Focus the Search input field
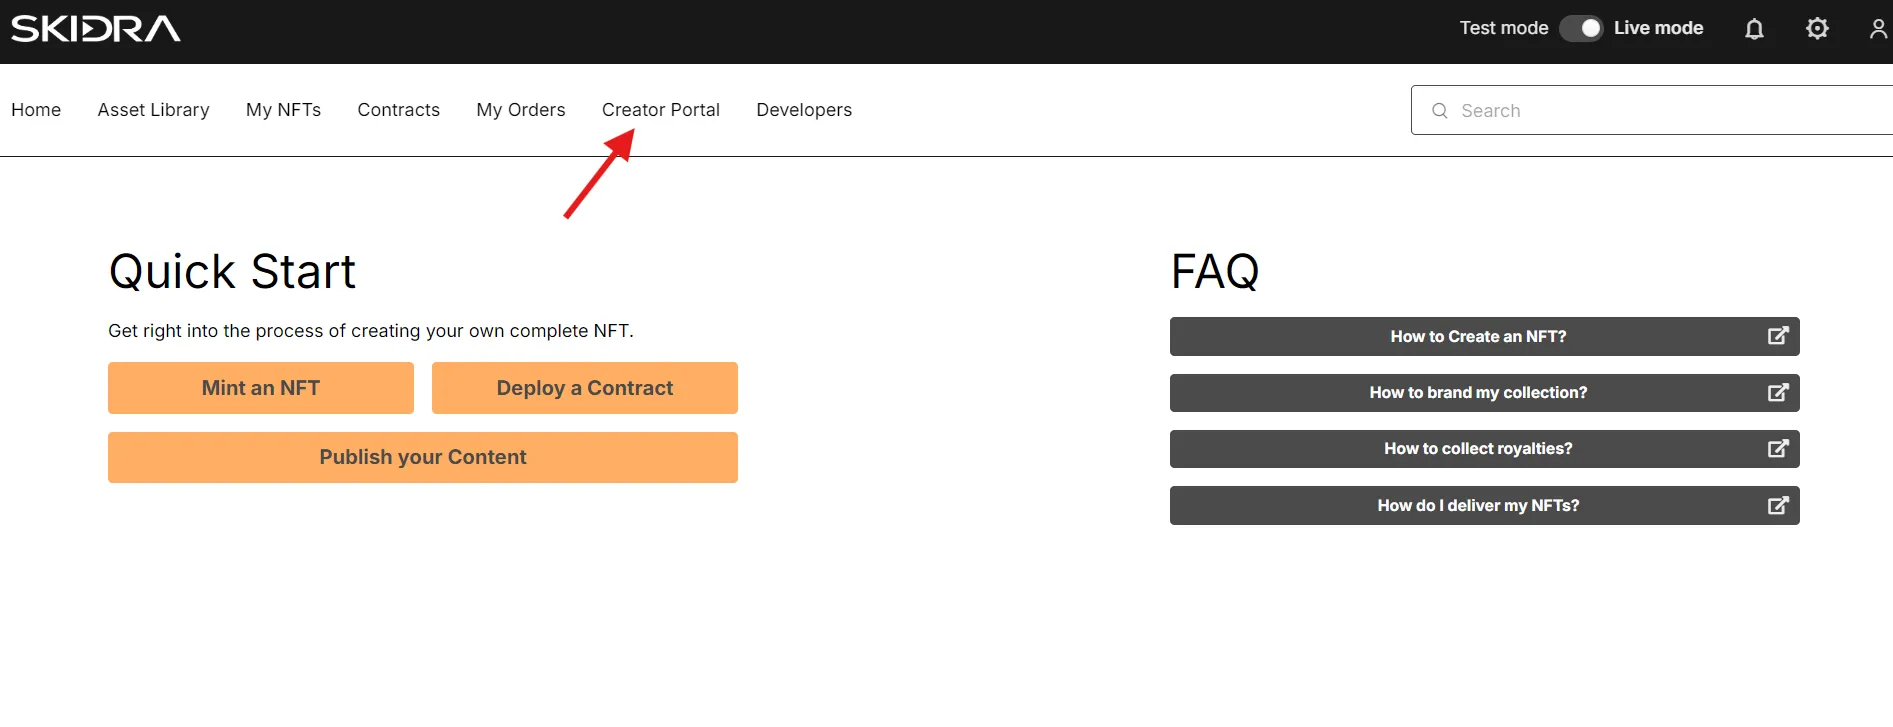Screen dimensions: 1893x727 point(1652,110)
